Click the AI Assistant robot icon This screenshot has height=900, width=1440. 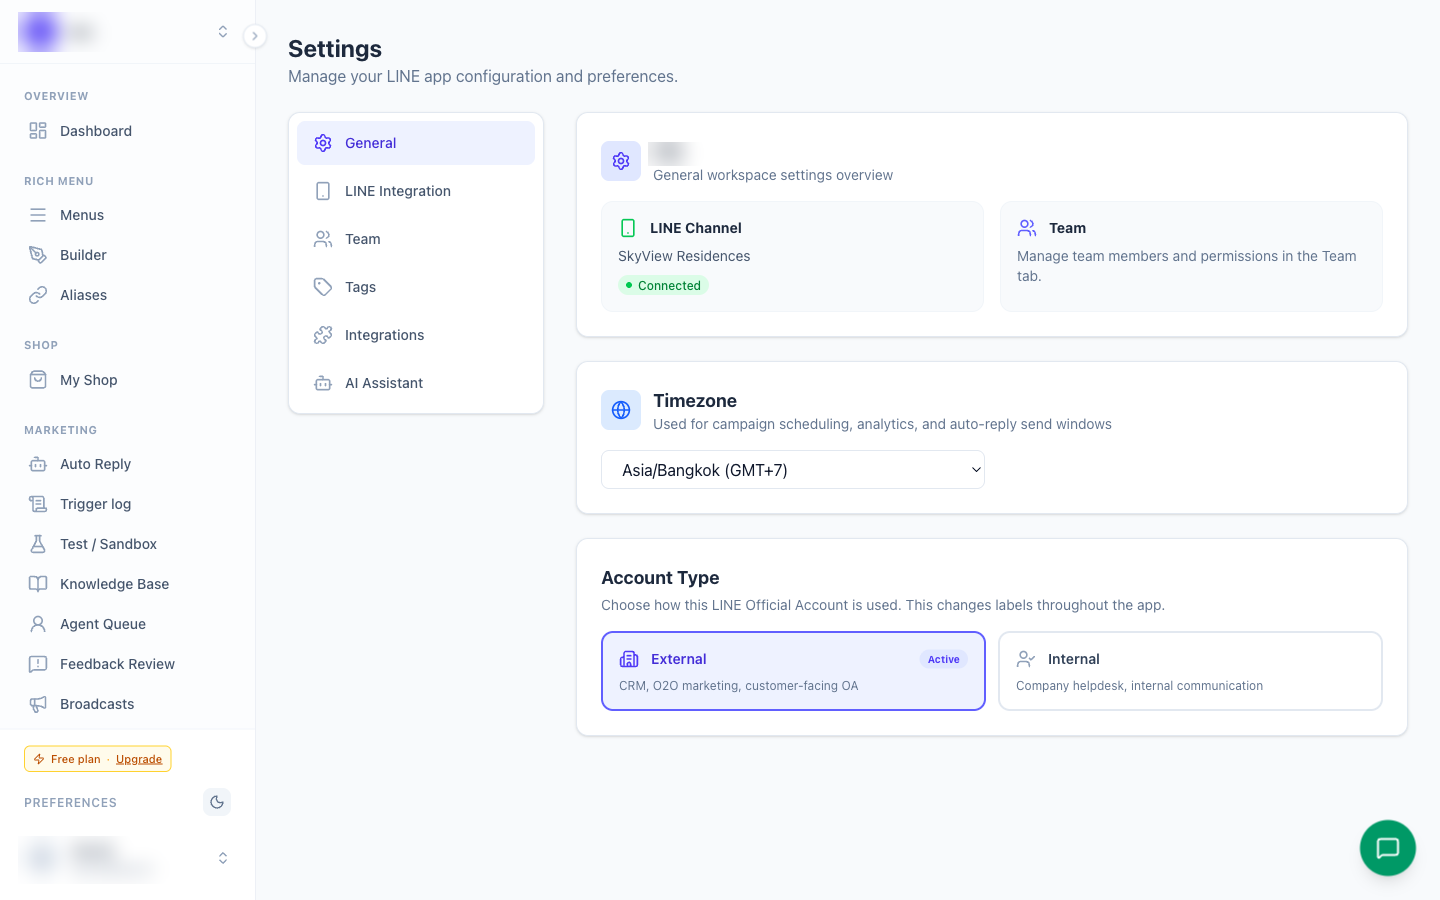click(323, 383)
